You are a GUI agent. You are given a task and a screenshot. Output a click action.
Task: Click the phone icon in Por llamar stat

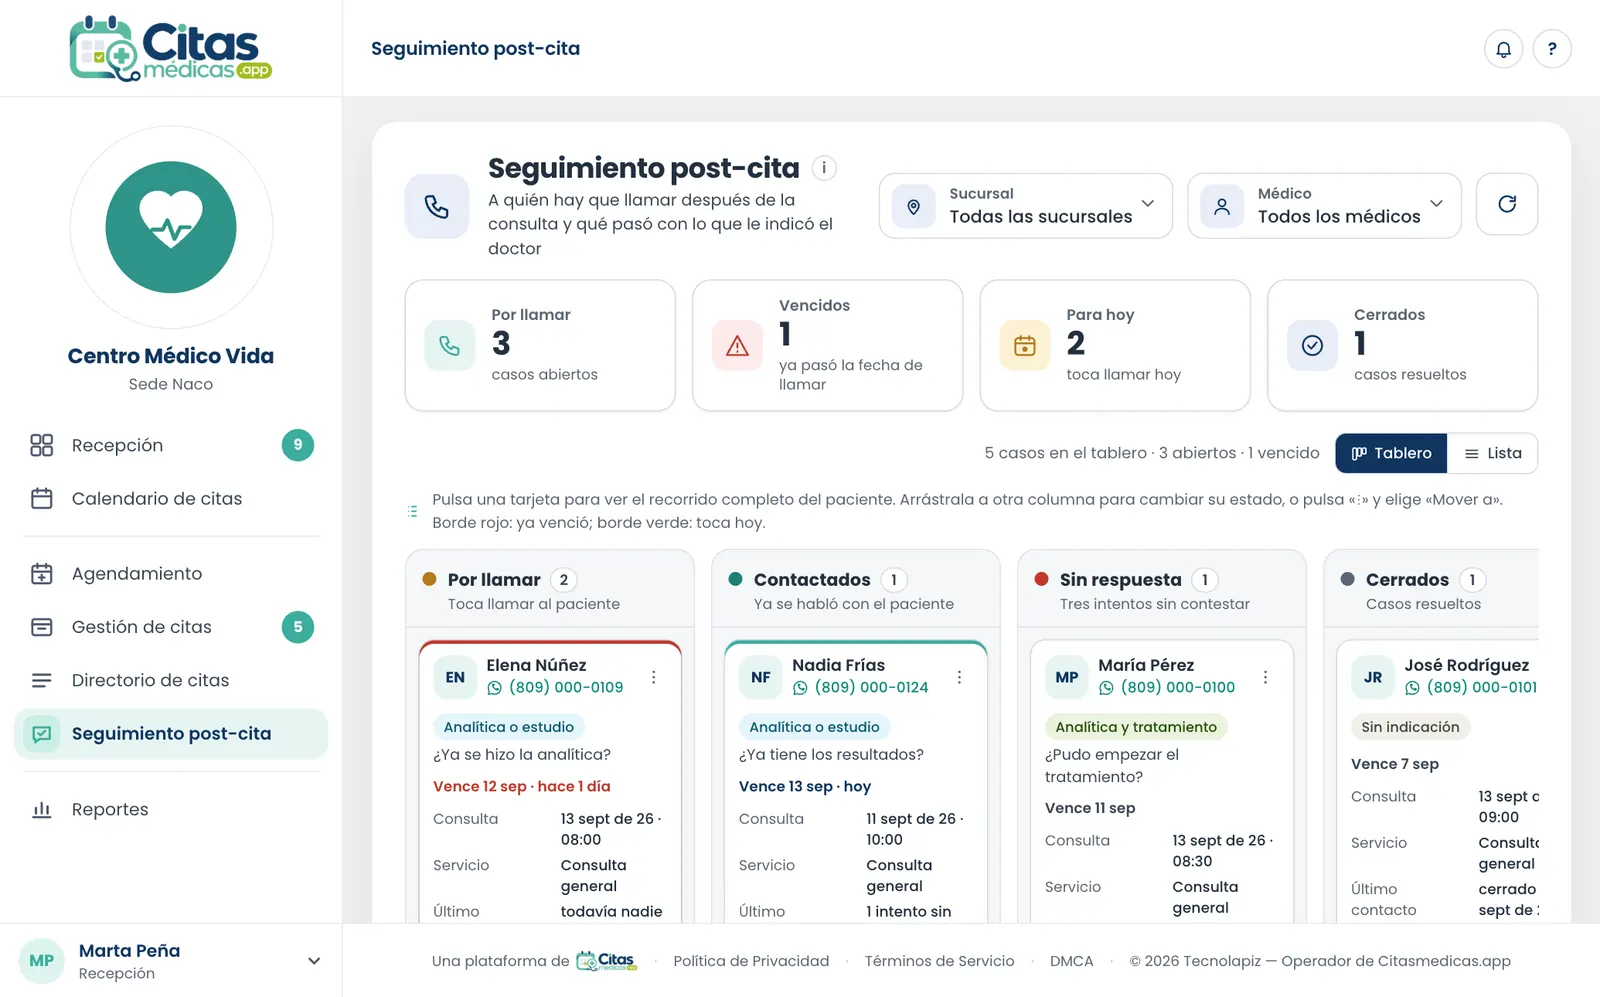pos(450,346)
